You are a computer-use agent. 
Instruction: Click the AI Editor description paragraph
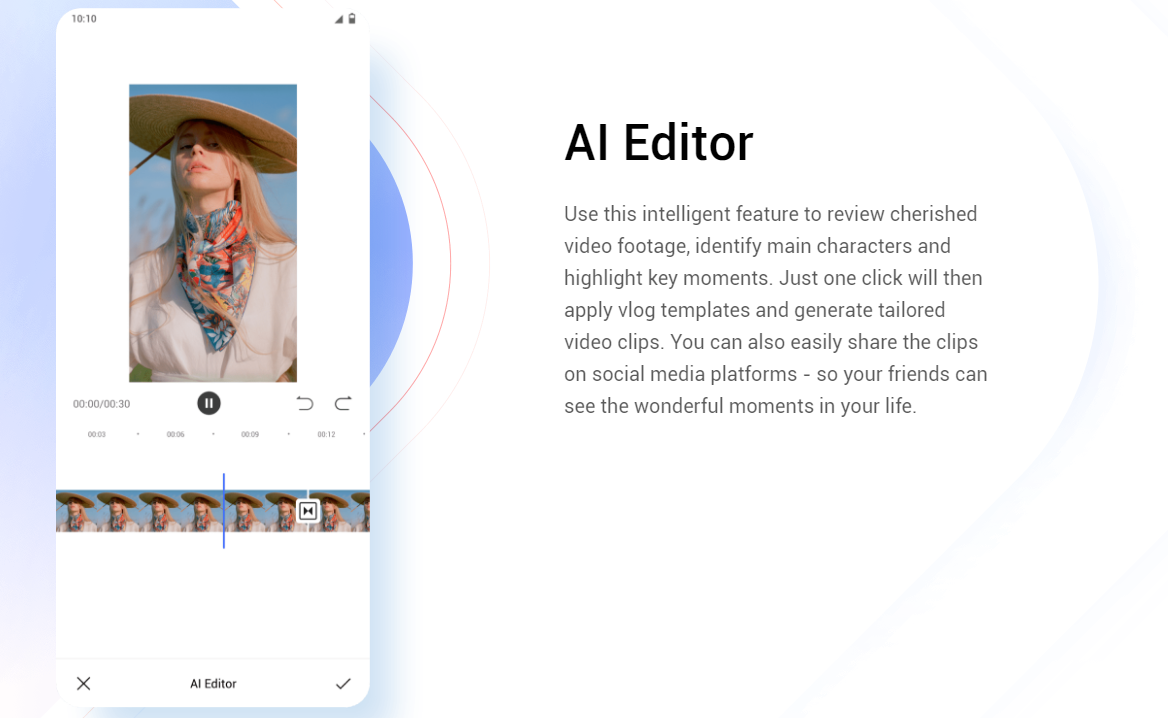click(x=775, y=310)
